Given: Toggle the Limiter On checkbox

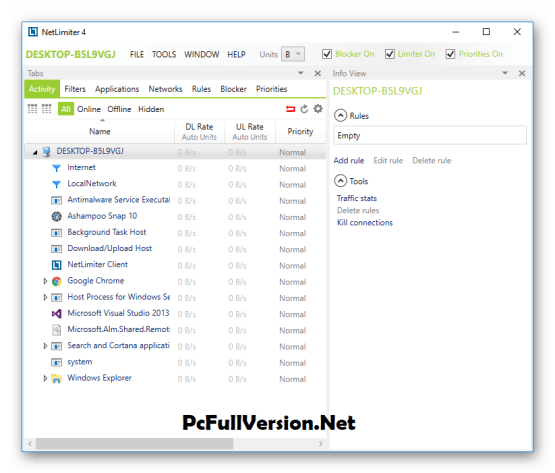Looking at the screenshot, I should [389, 54].
